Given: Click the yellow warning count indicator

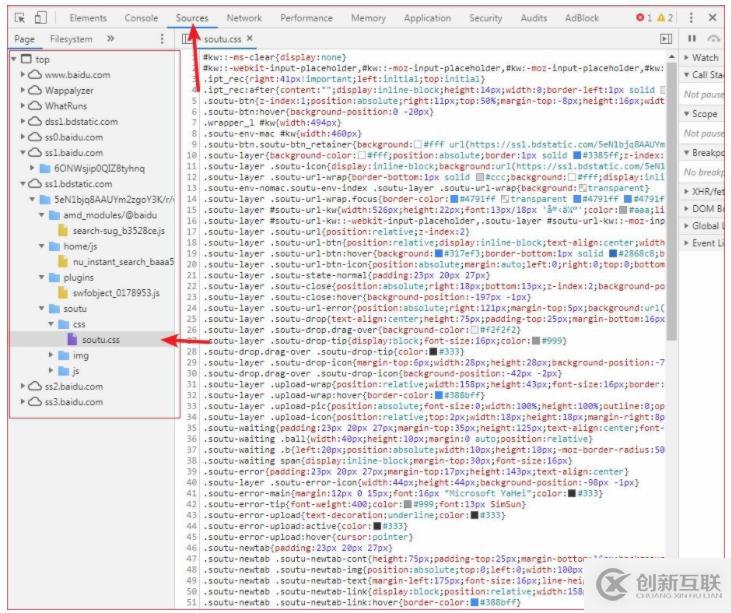Looking at the screenshot, I should click(x=666, y=18).
